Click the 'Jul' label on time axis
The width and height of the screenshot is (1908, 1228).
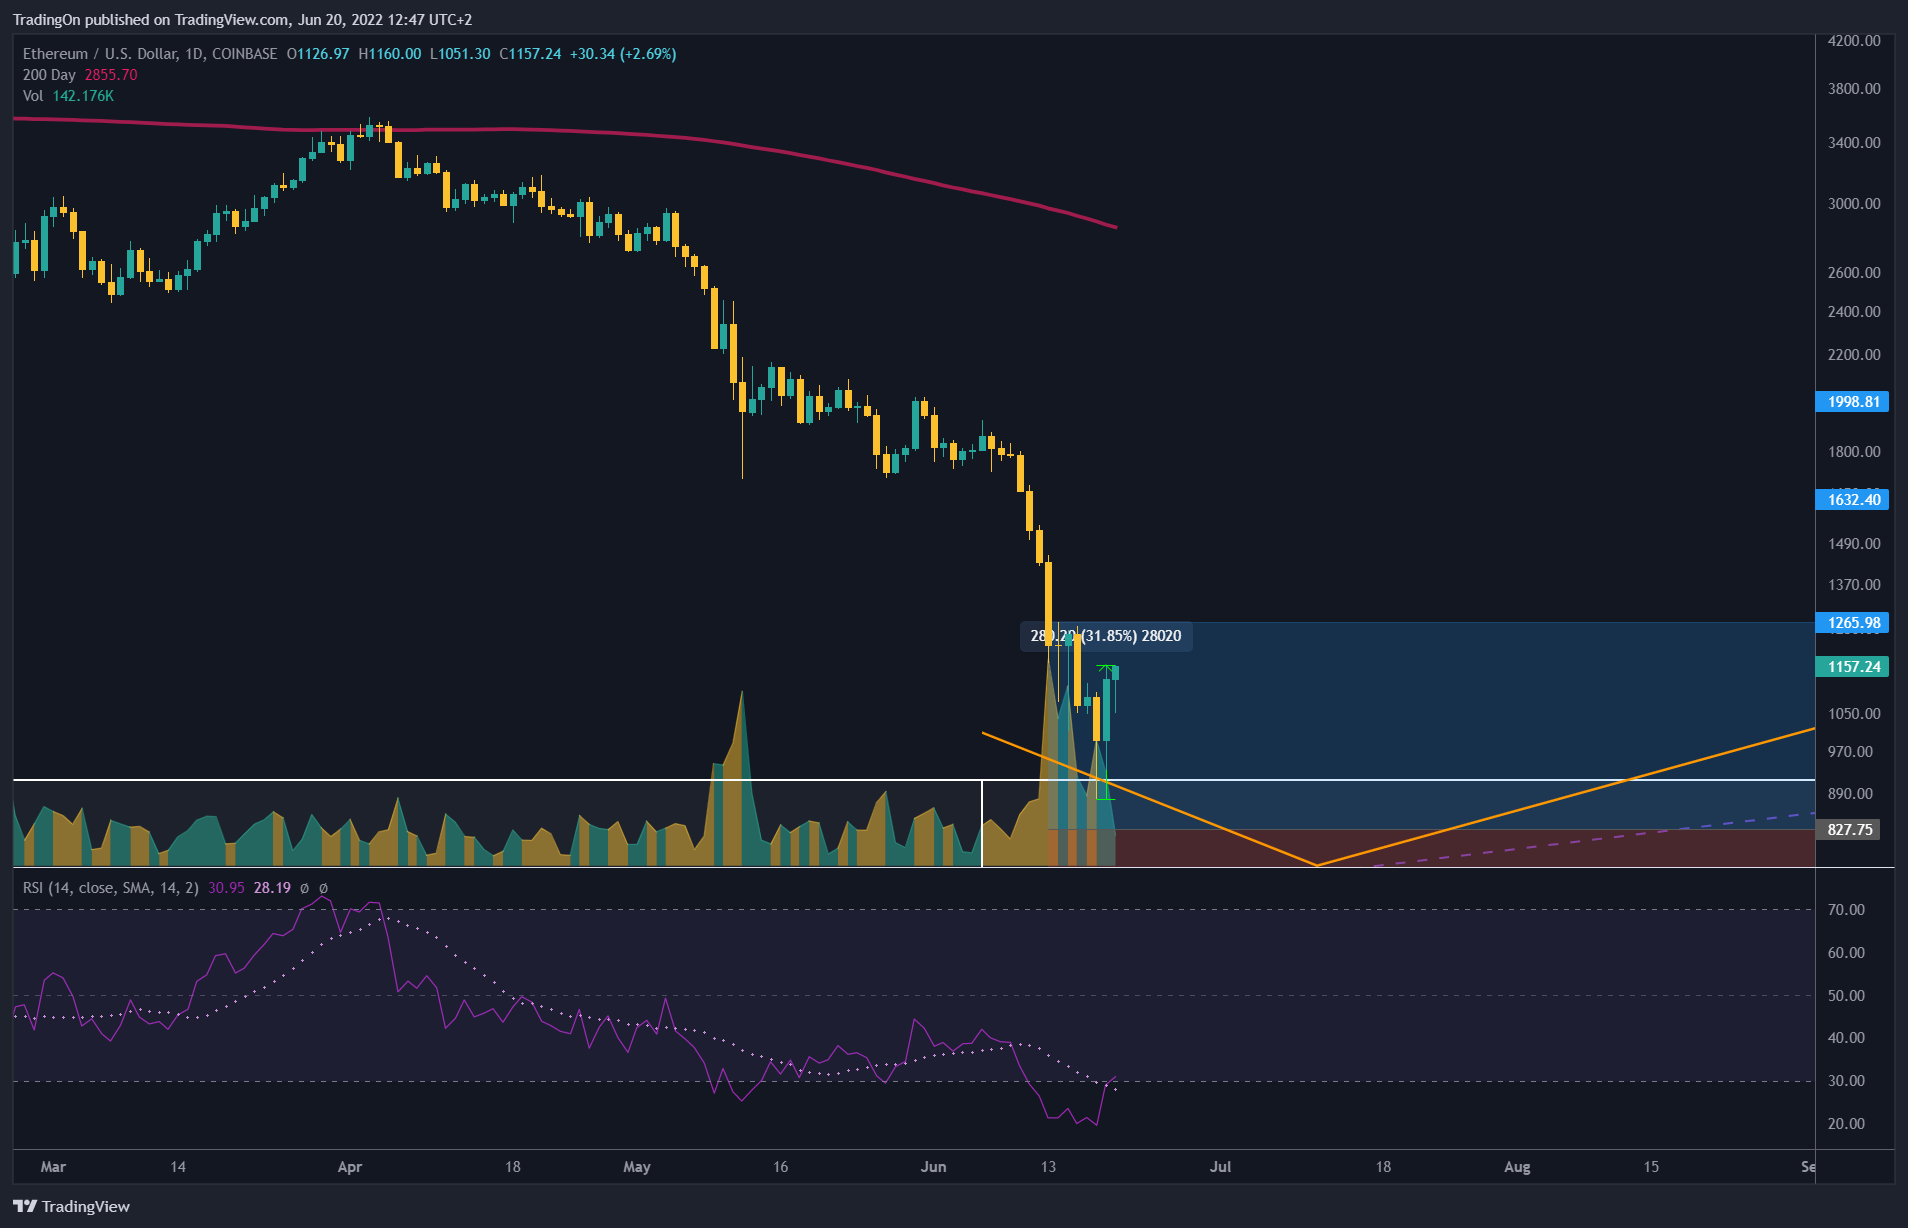click(1220, 1167)
